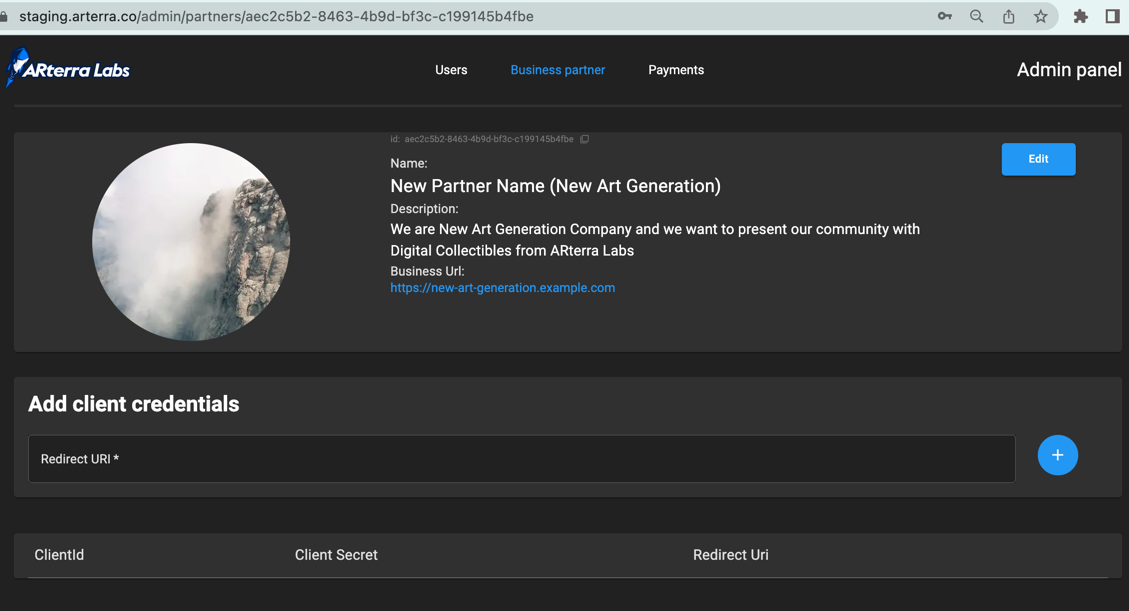This screenshot has width=1129, height=611.
Task: Open the Payments tab
Action: tap(676, 70)
